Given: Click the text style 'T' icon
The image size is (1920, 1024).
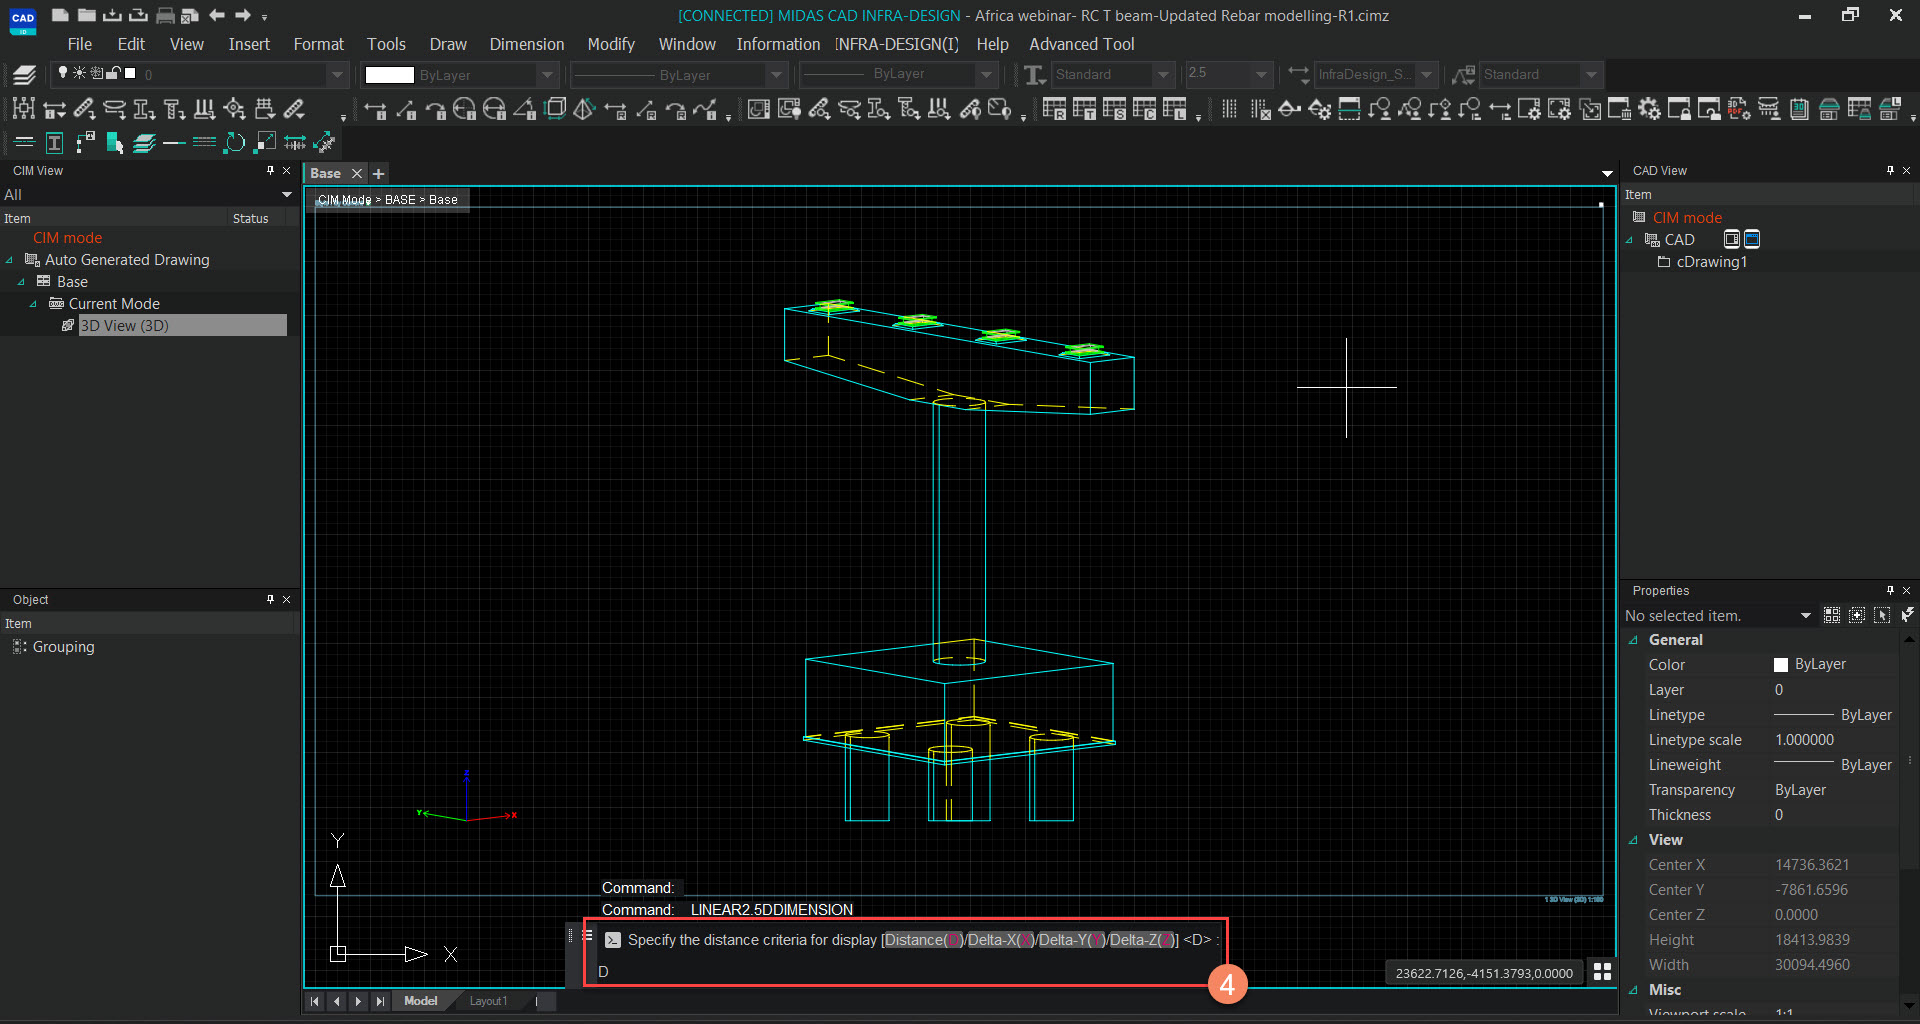Looking at the screenshot, I should pos(1035,75).
